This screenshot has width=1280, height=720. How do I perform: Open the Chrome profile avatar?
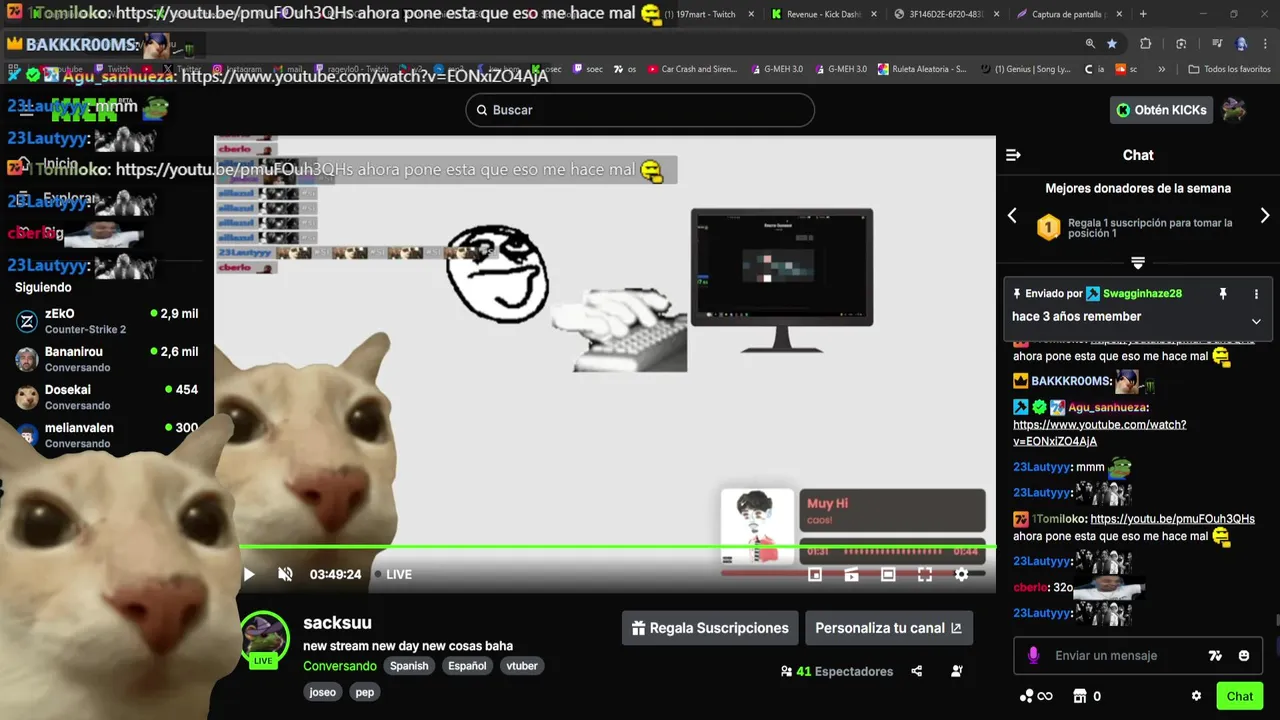point(1242,44)
